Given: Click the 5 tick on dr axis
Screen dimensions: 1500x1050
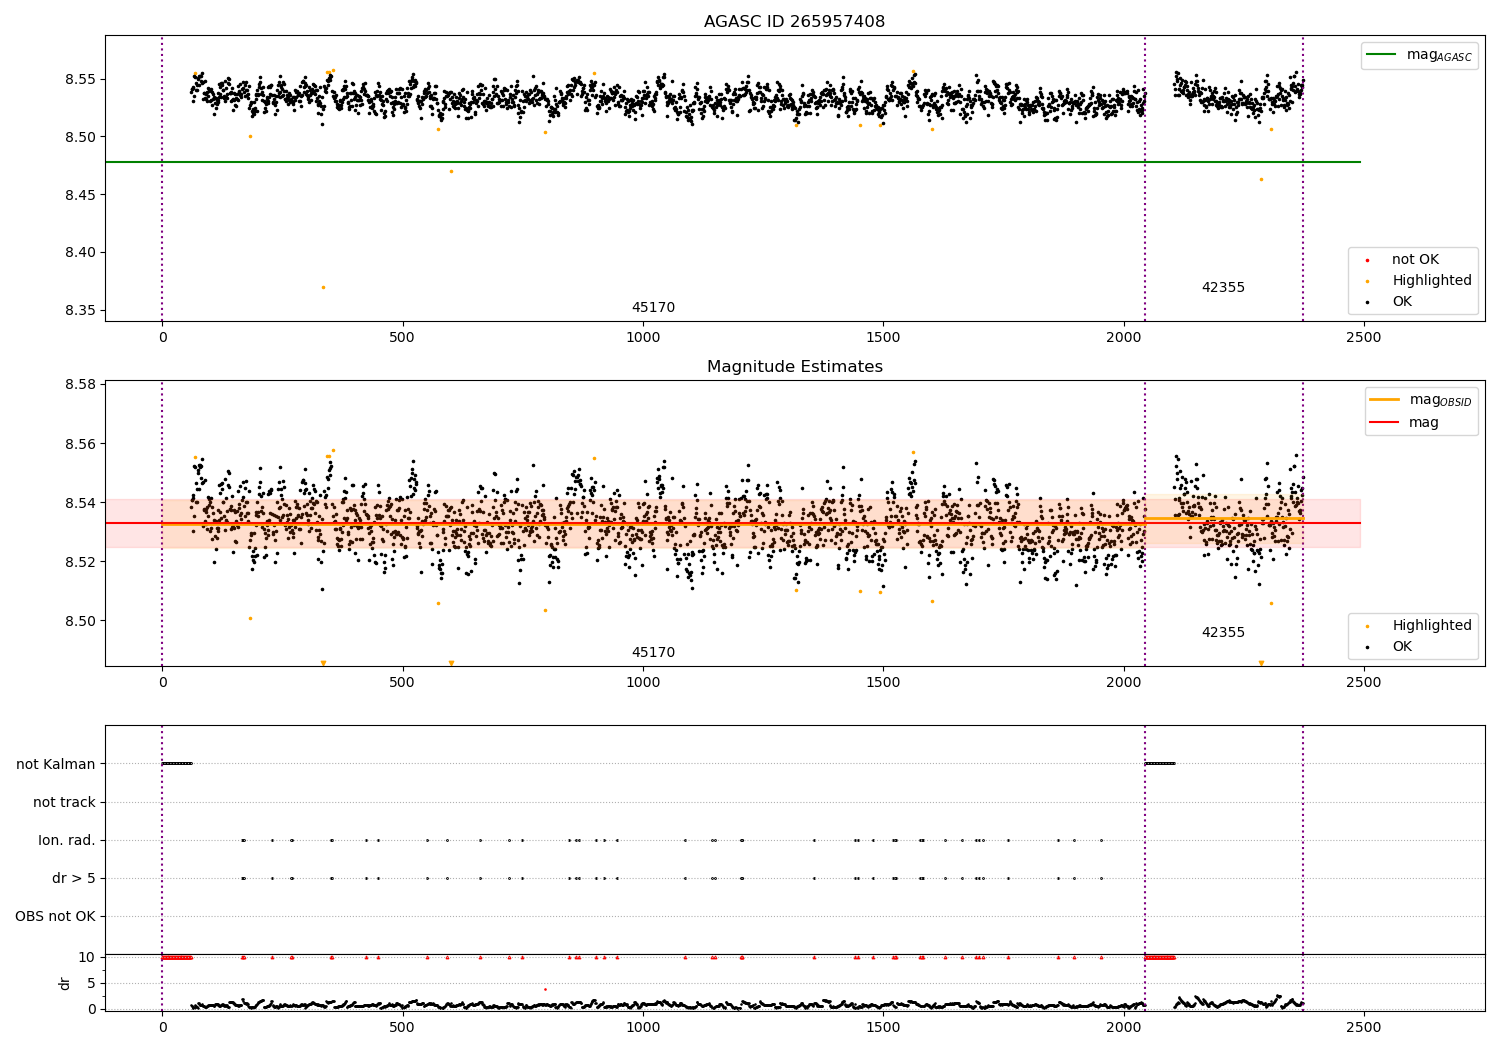Looking at the screenshot, I should coord(92,983).
